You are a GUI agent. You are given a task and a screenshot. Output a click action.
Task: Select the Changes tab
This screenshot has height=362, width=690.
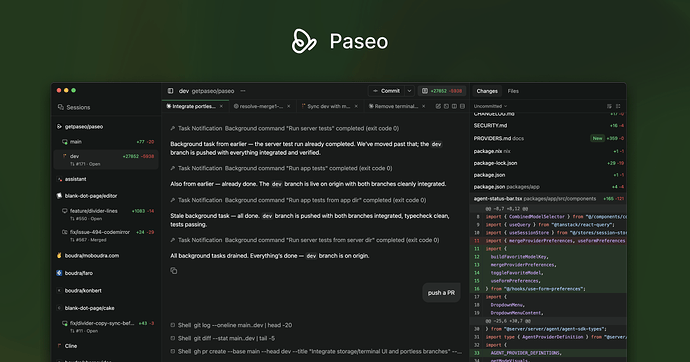(487, 91)
